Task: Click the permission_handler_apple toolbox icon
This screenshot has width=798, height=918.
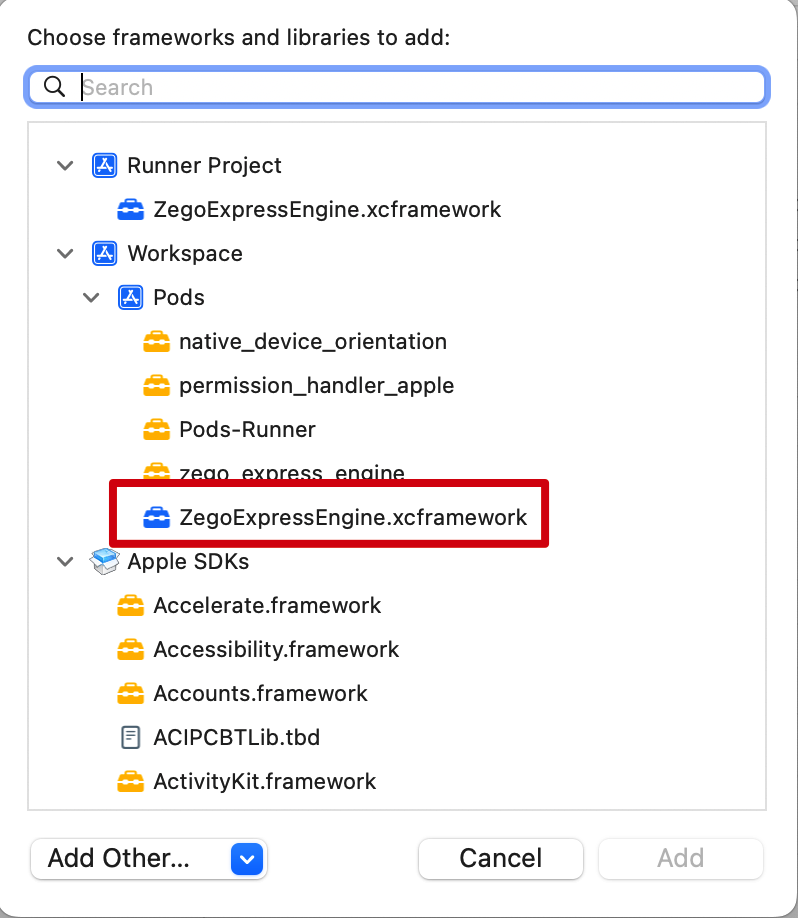Action: pos(156,386)
